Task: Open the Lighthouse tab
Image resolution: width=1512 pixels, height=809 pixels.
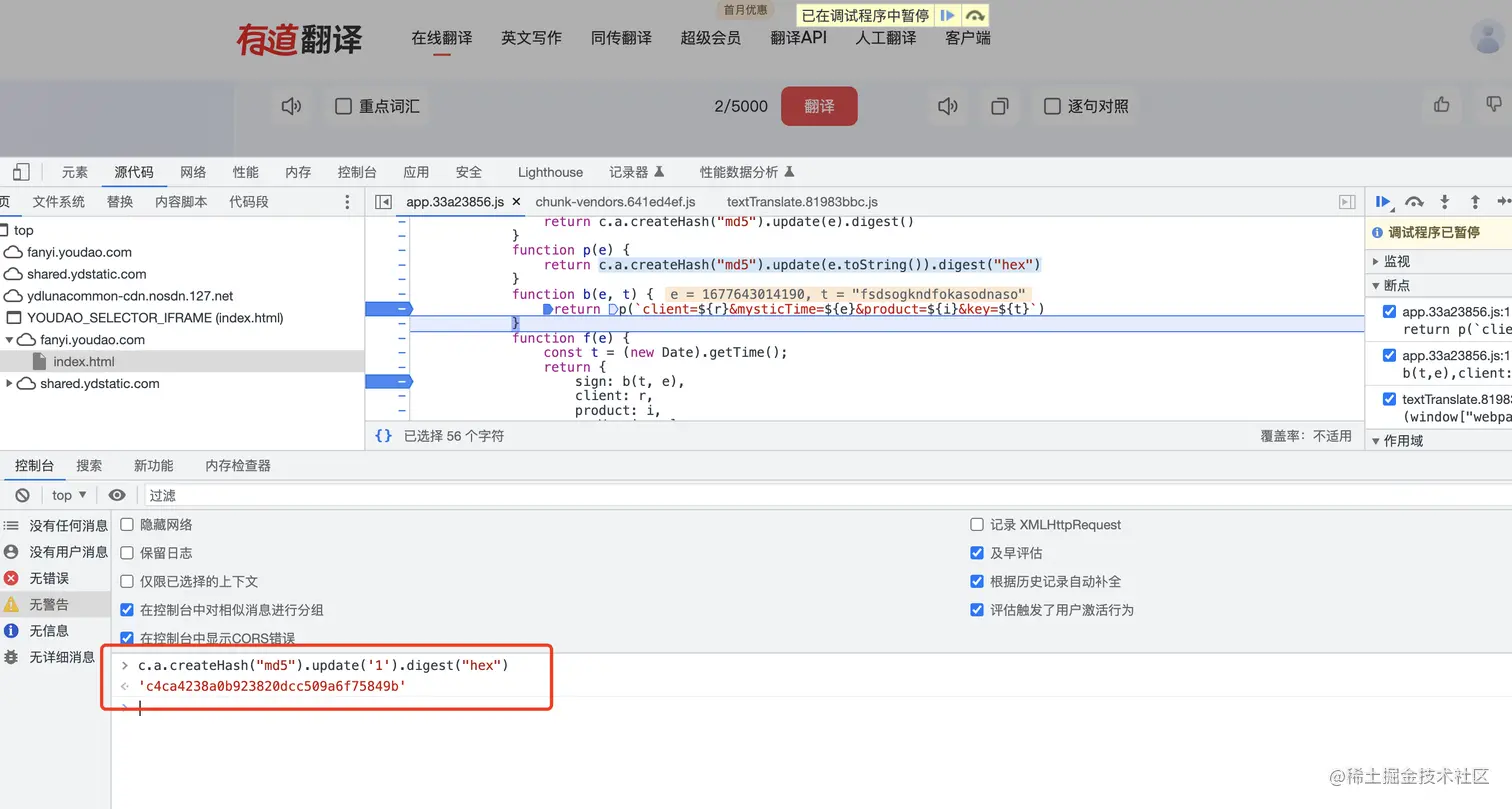Action: tap(550, 172)
